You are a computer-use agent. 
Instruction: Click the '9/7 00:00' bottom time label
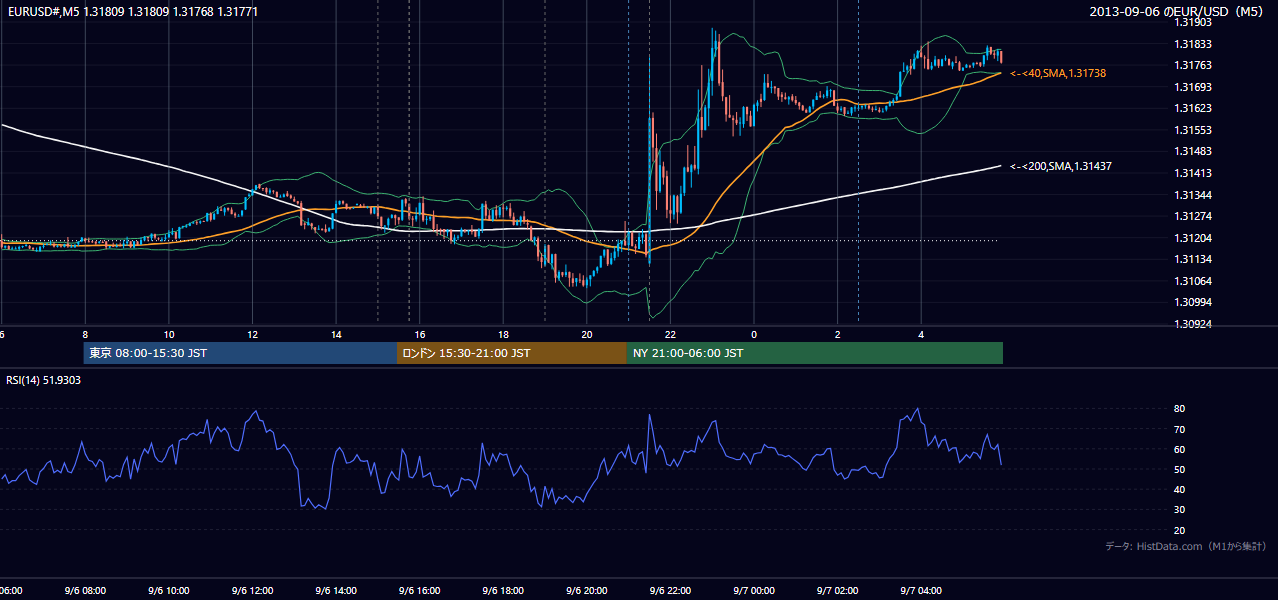tap(754, 590)
